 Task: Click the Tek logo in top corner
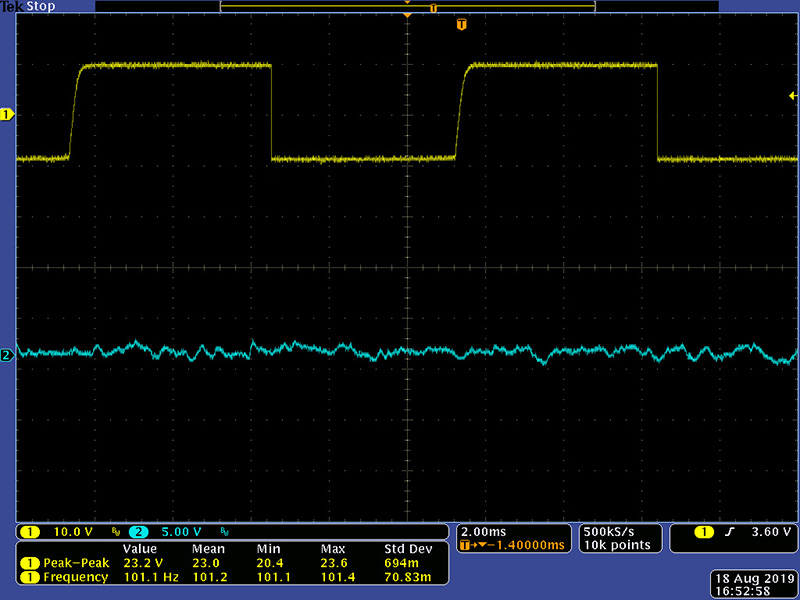coord(12,6)
